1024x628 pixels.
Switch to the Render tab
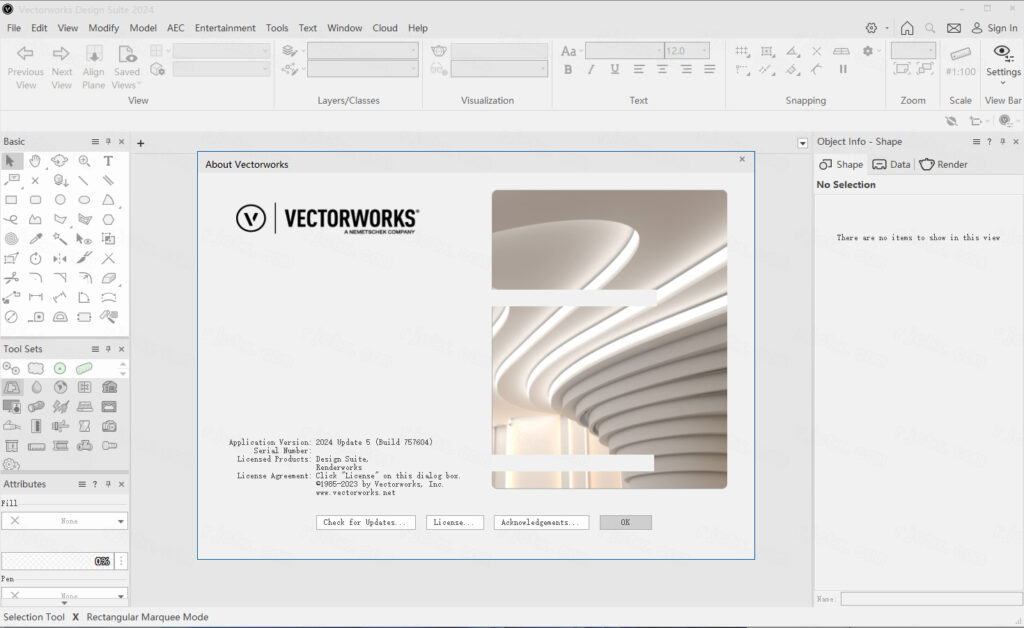[x=943, y=164]
